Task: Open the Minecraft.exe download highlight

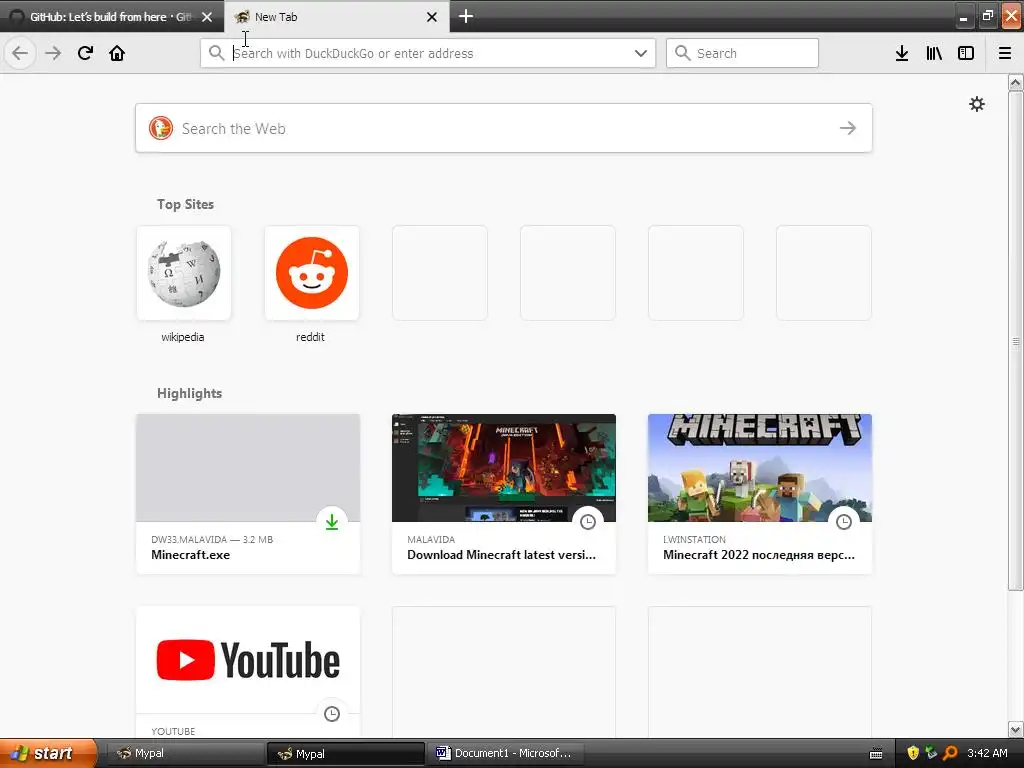Action: click(248, 494)
